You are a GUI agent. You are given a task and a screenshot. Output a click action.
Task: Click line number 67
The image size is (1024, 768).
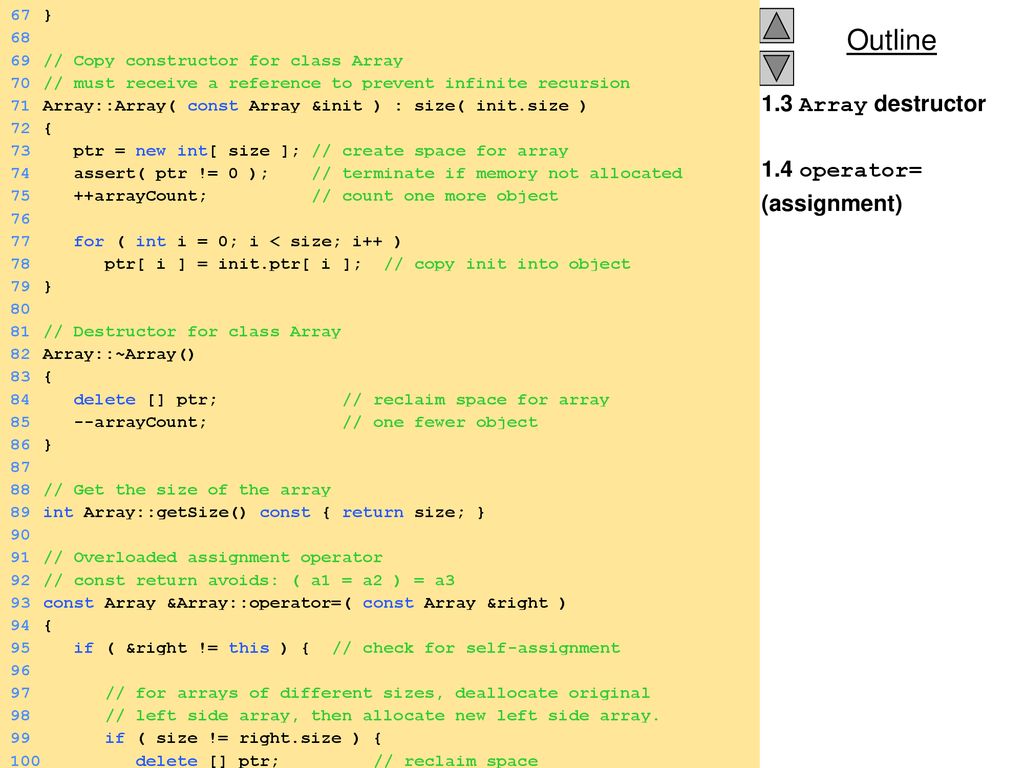click(x=20, y=15)
